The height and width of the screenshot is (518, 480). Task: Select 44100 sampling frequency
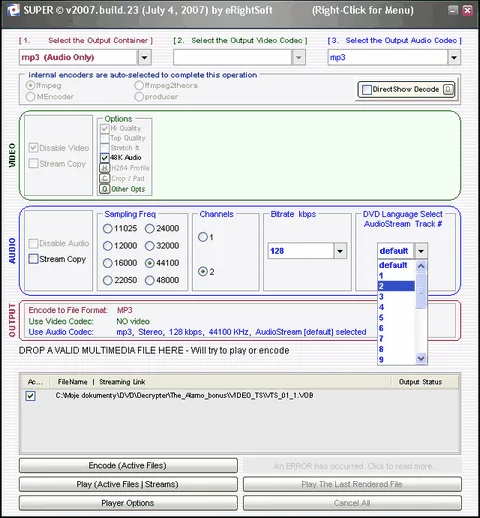click(150, 263)
